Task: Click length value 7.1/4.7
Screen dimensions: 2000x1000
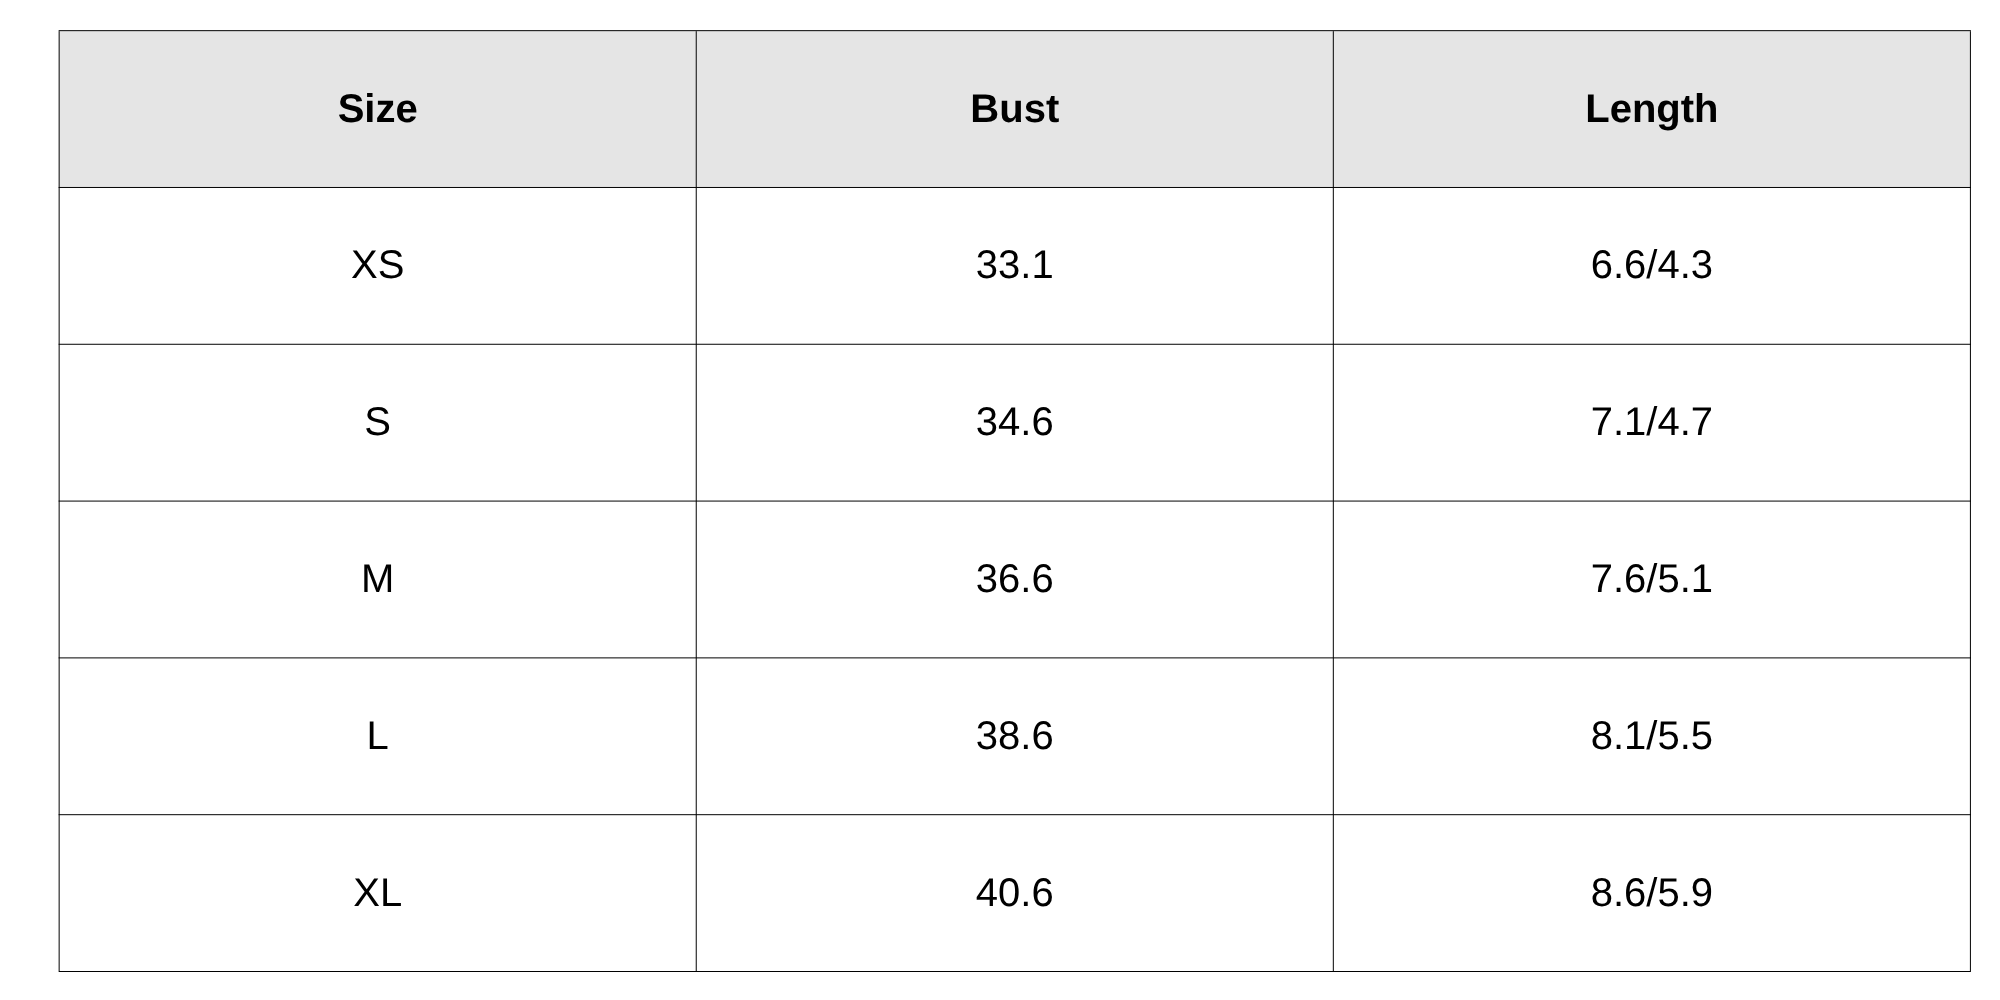Action: [1651, 422]
